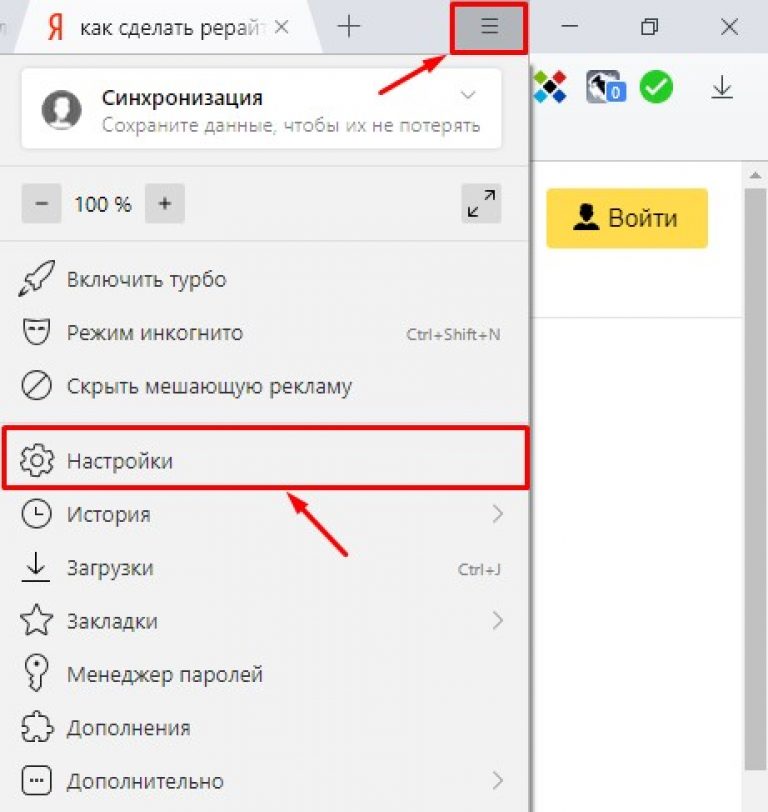Expand the Синхронизация chevron
The height and width of the screenshot is (812, 768).
(468, 95)
